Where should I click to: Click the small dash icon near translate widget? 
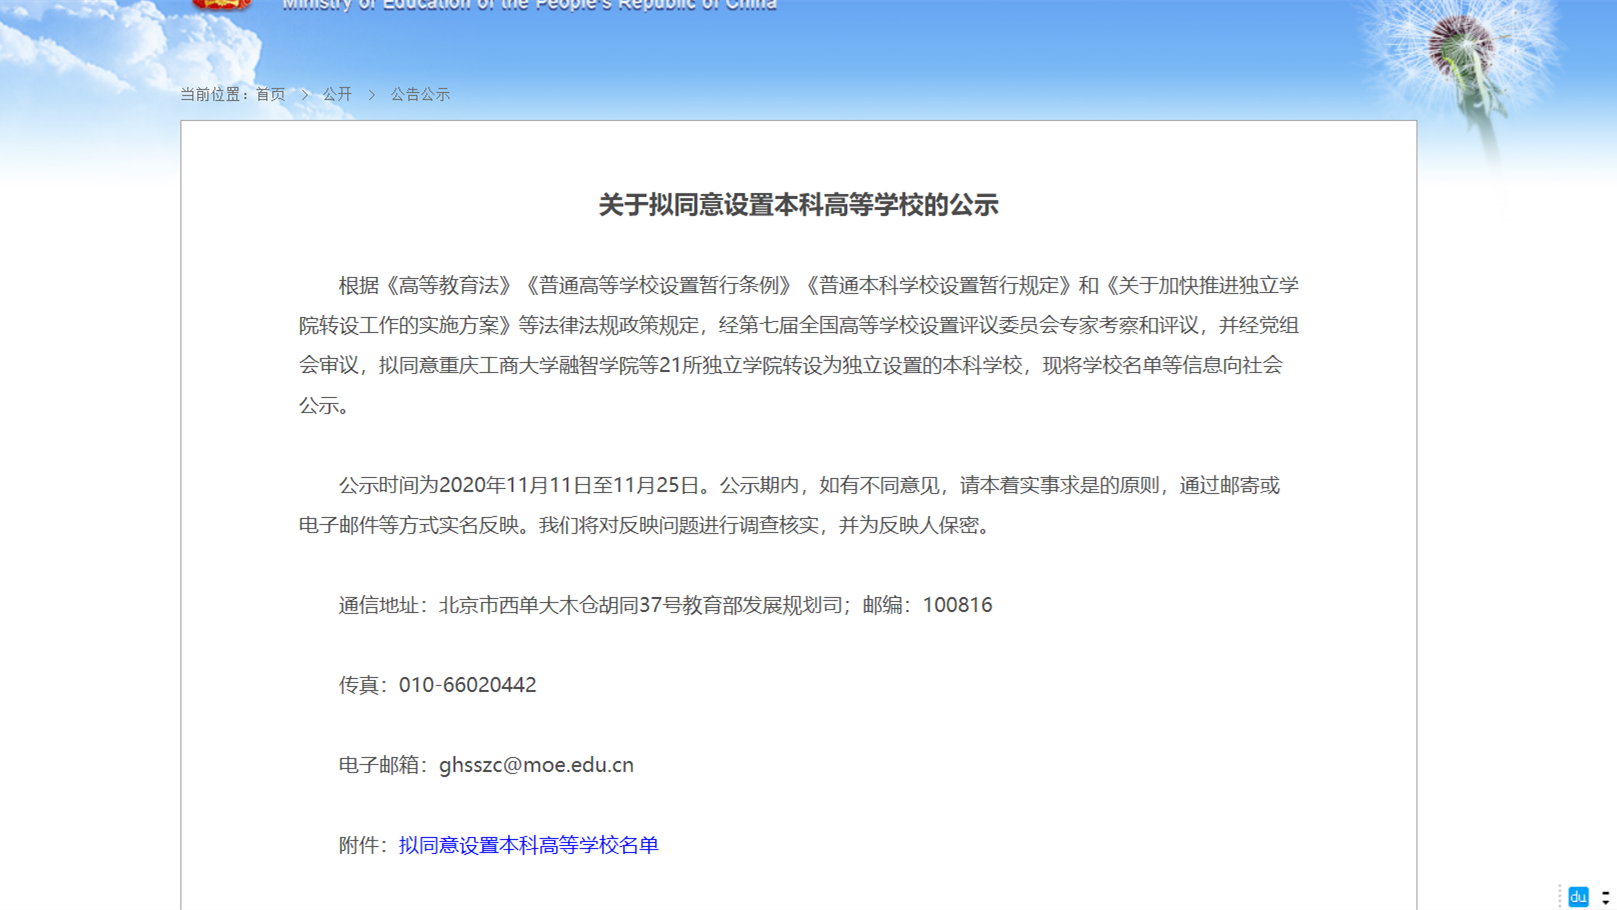point(1606,893)
